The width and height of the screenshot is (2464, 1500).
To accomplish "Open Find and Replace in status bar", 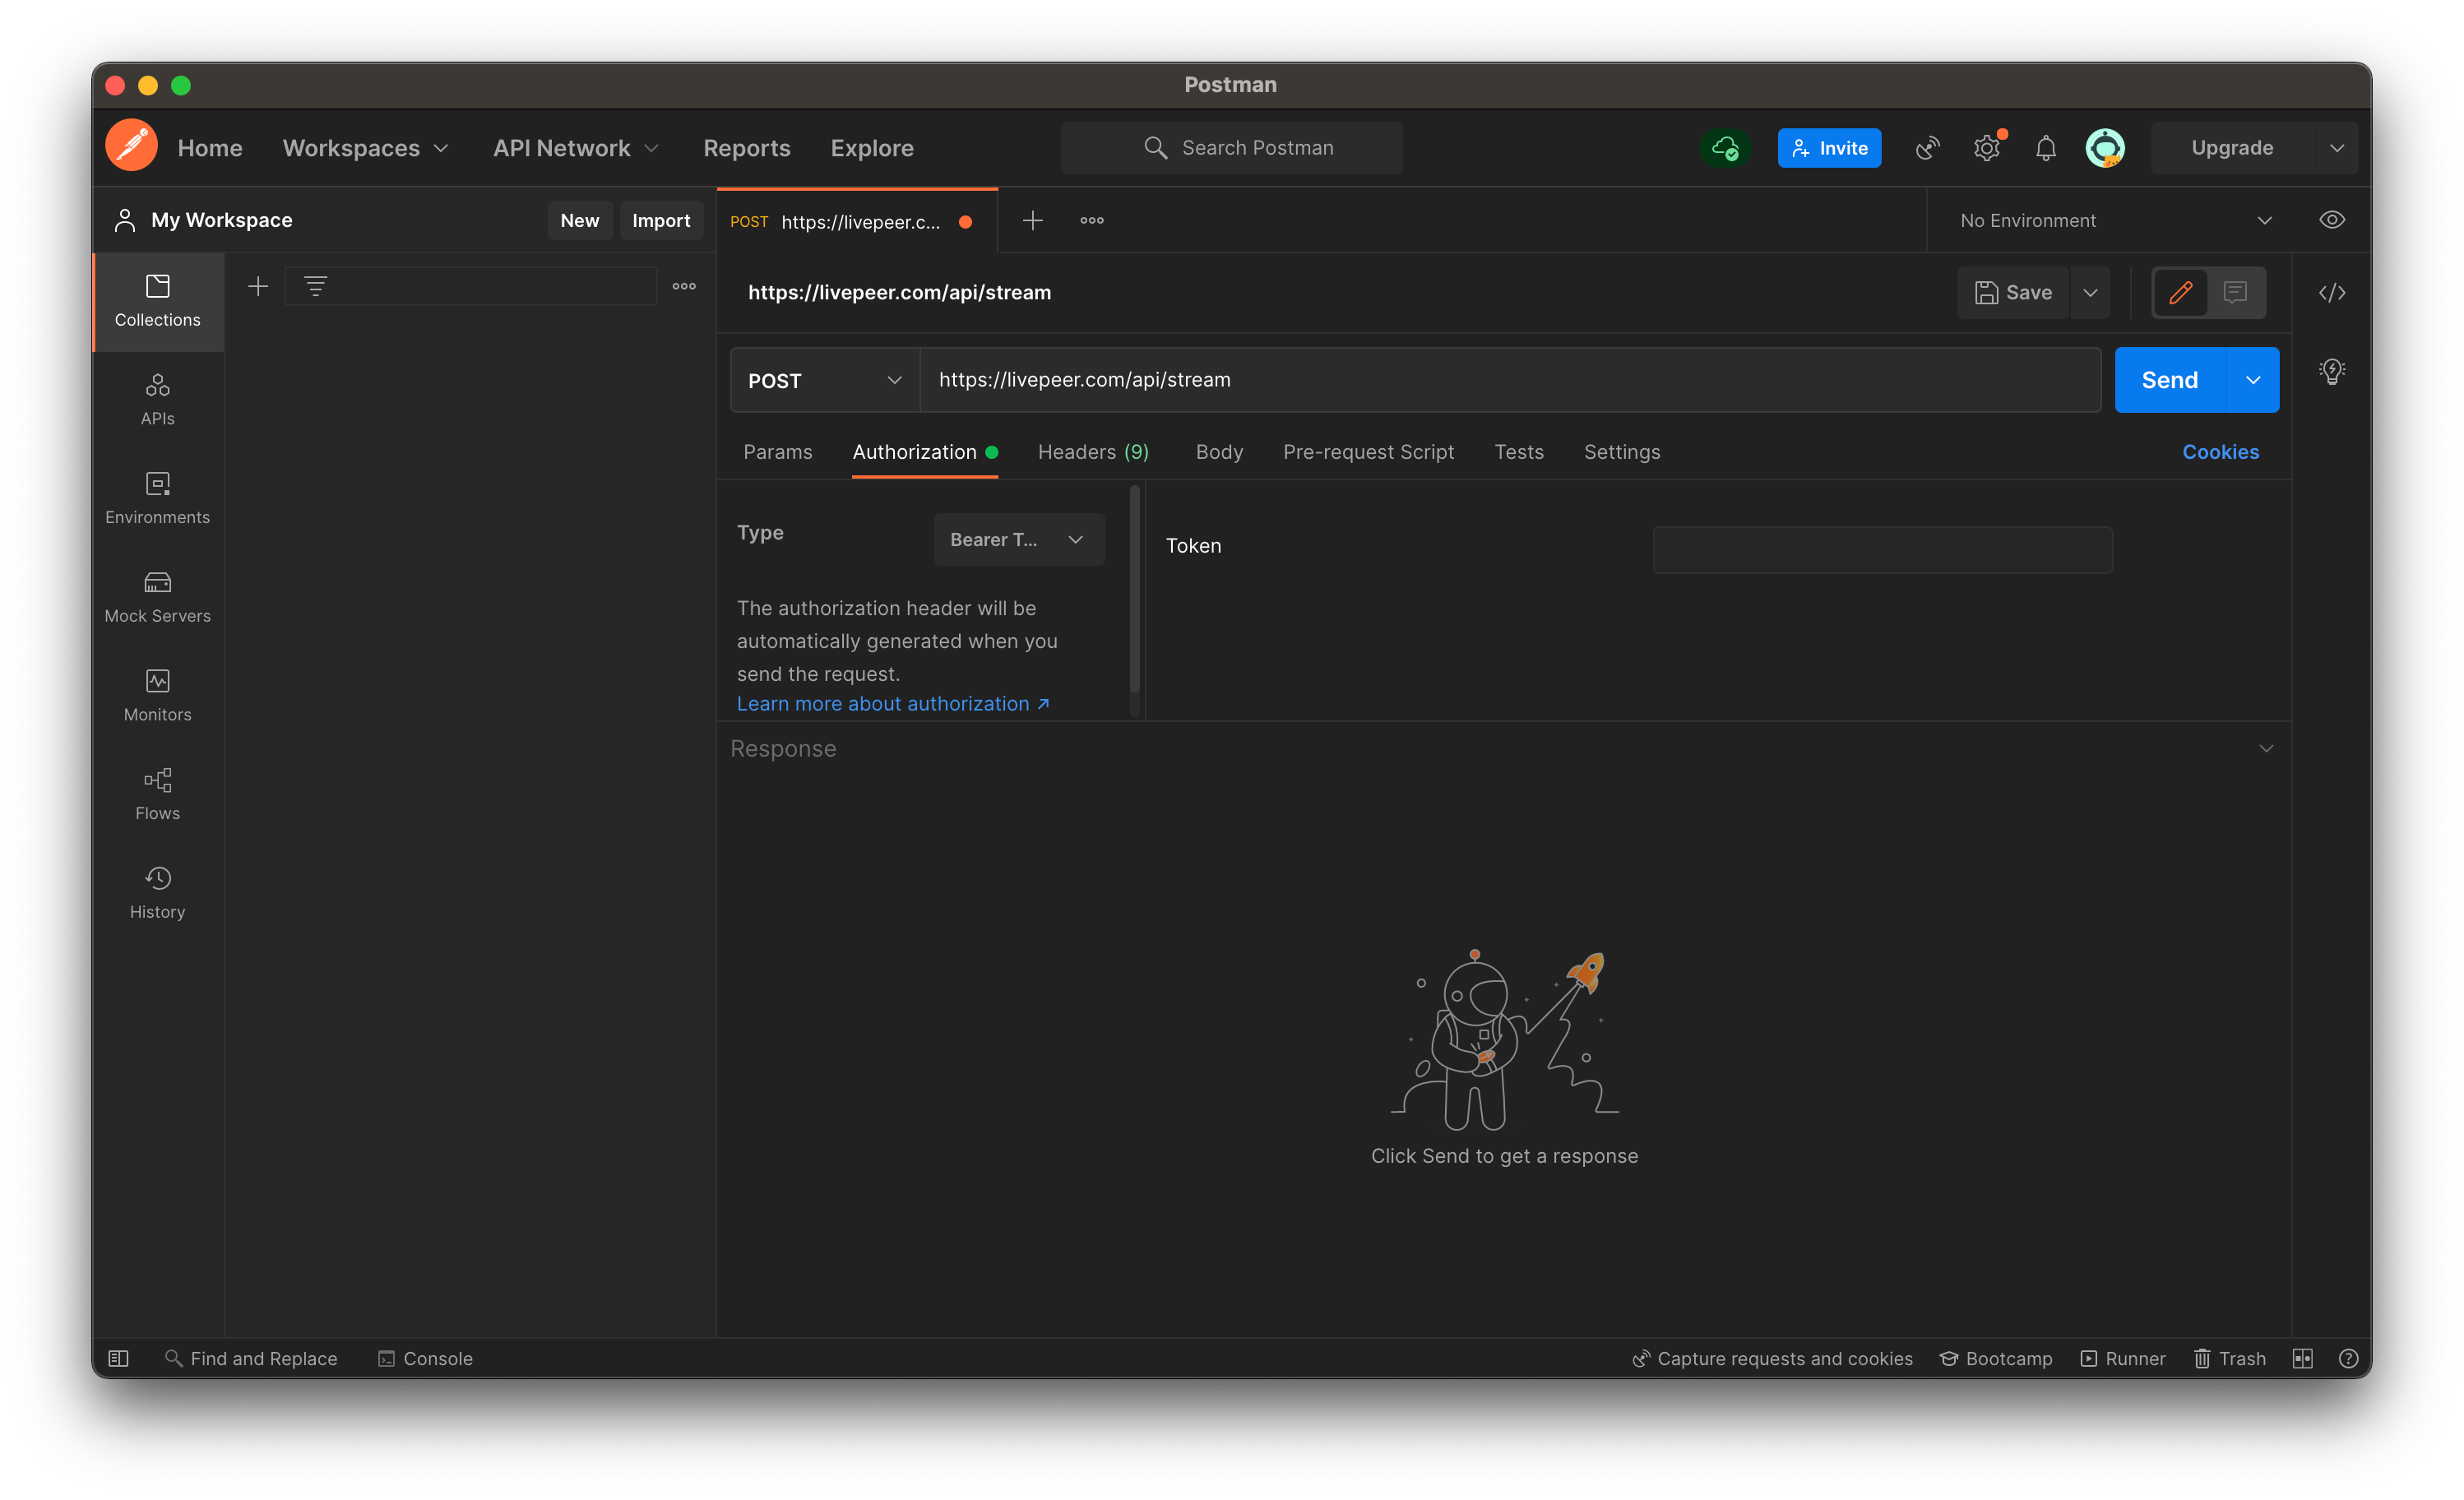I will click(x=251, y=1358).
